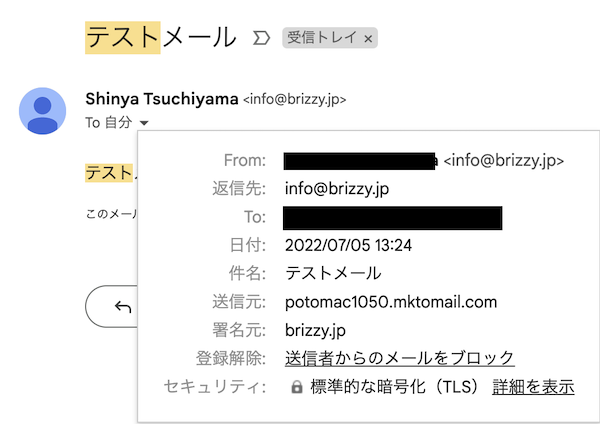Screen dimensions: 600x424
Task: Click the reply arrow button
Action: click(x=123, y=307)
